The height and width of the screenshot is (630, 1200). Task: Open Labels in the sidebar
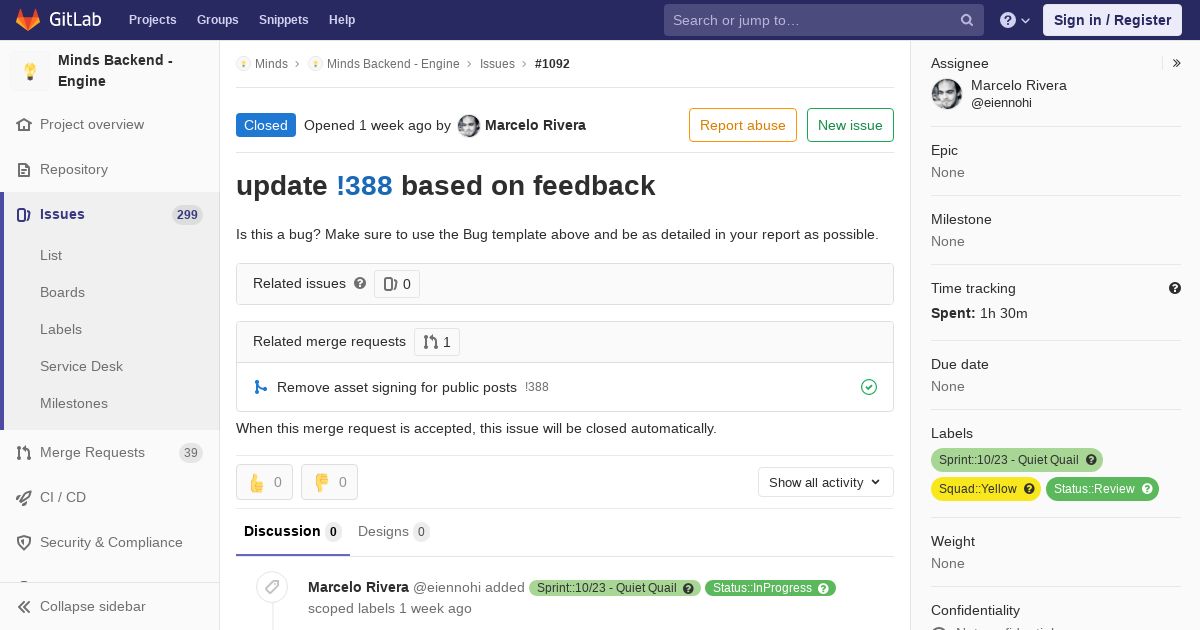point(61,329)
